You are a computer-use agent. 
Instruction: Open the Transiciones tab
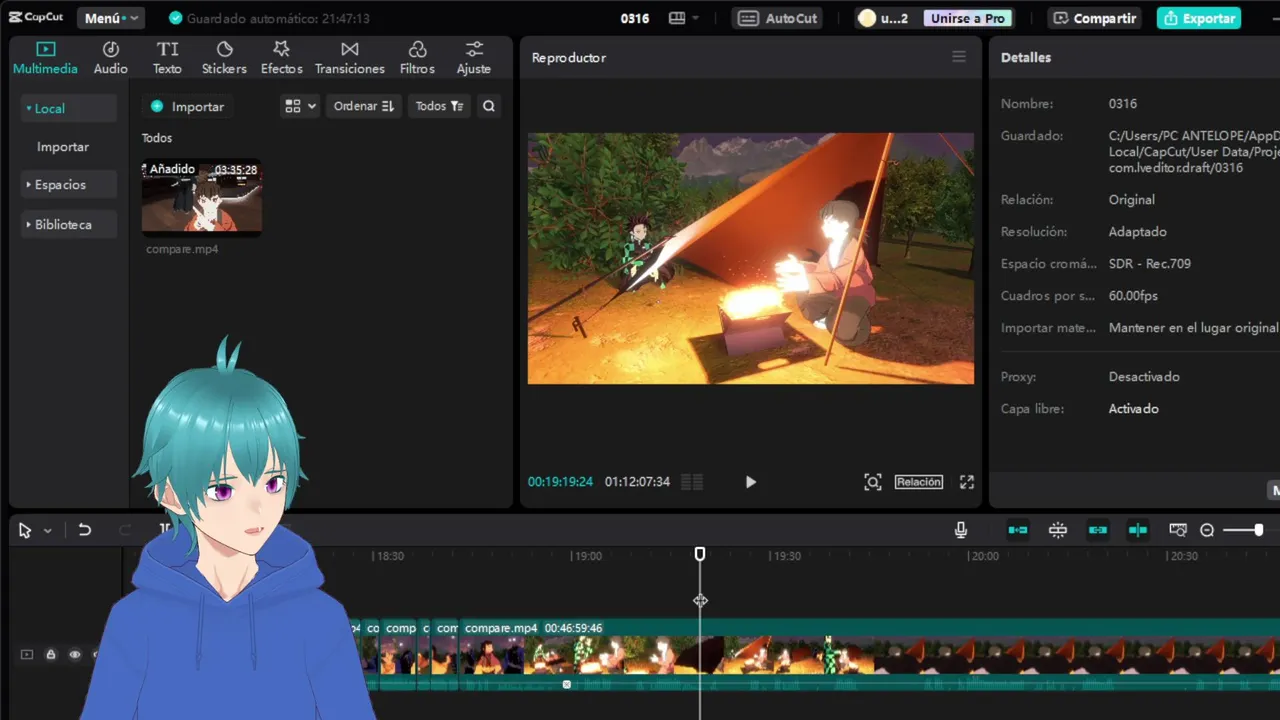349,58
